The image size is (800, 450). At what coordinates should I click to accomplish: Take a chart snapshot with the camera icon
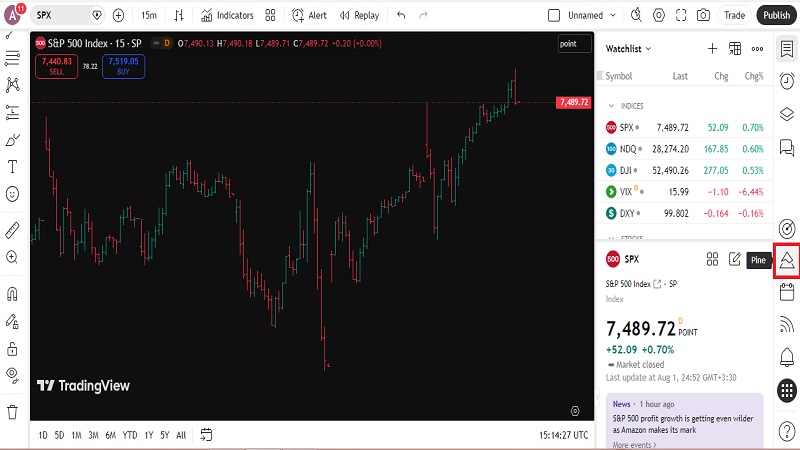[x=703, y=15]
